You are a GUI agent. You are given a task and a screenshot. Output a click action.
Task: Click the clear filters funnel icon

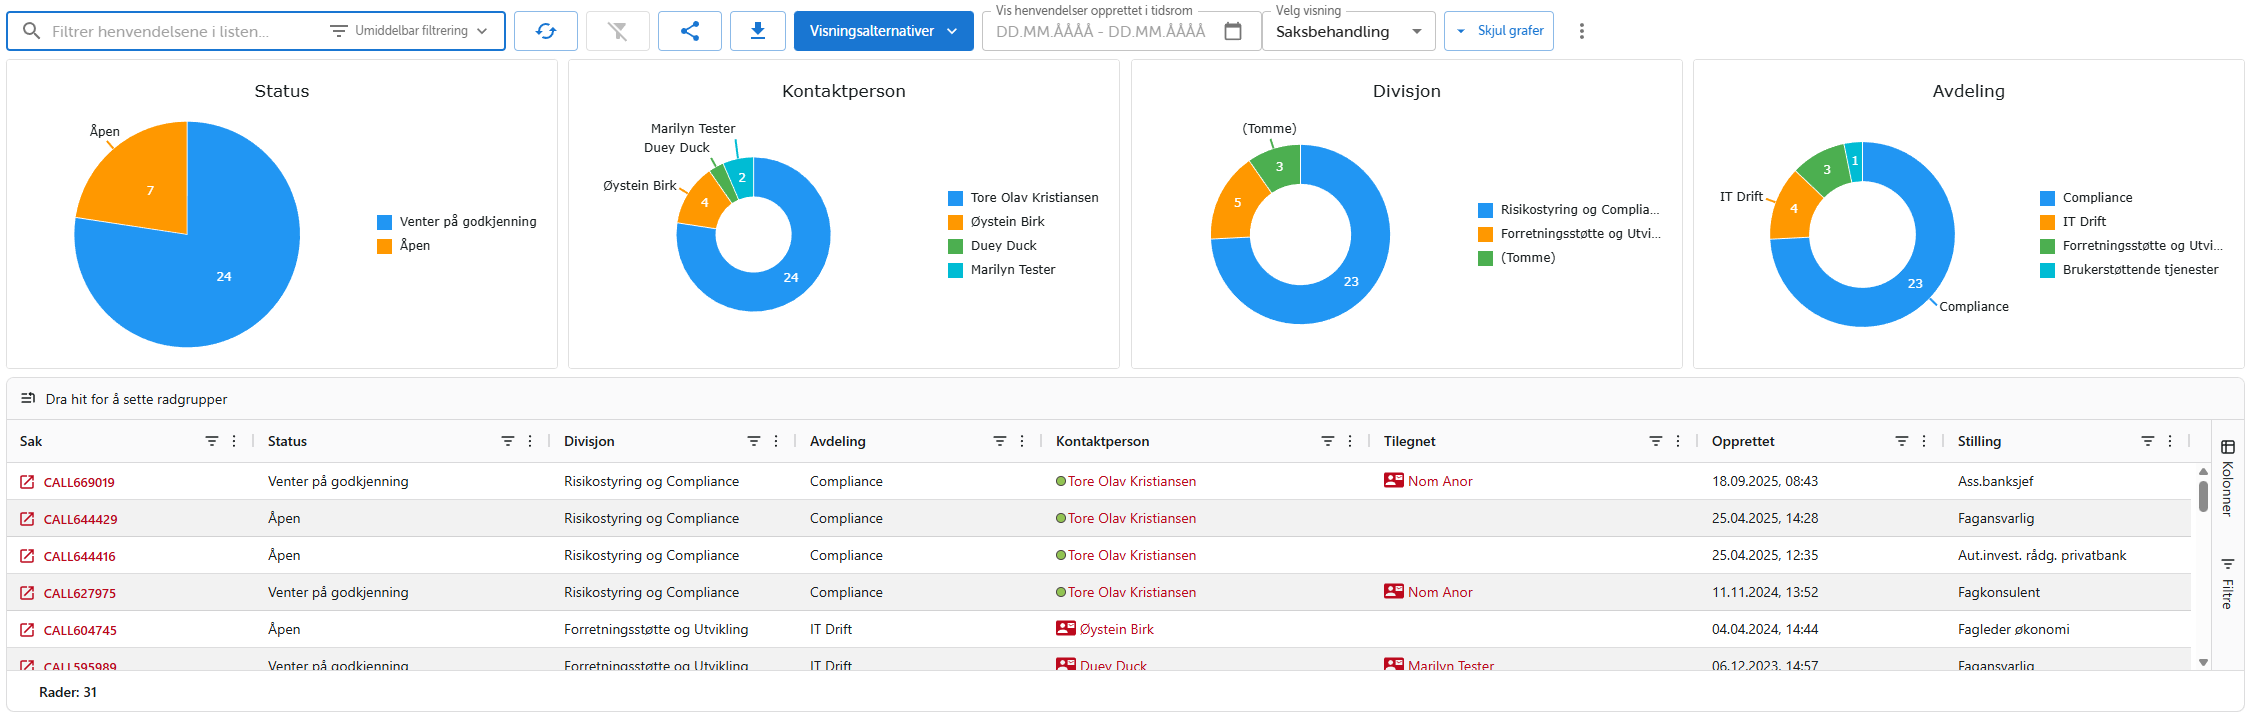617,31
